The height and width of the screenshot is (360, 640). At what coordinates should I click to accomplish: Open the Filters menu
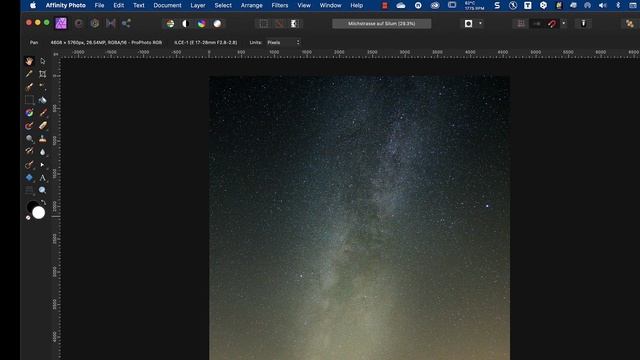click(x=280, y=5)
